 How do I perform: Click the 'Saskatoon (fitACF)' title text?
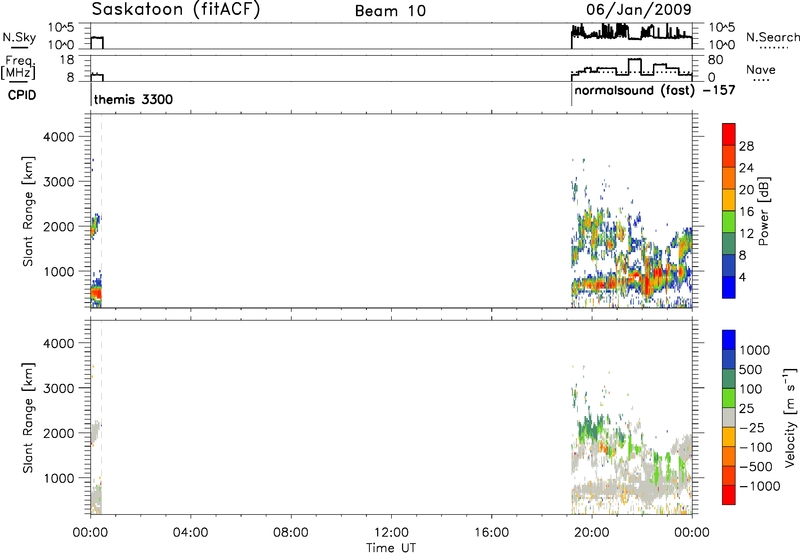(176, 10)
